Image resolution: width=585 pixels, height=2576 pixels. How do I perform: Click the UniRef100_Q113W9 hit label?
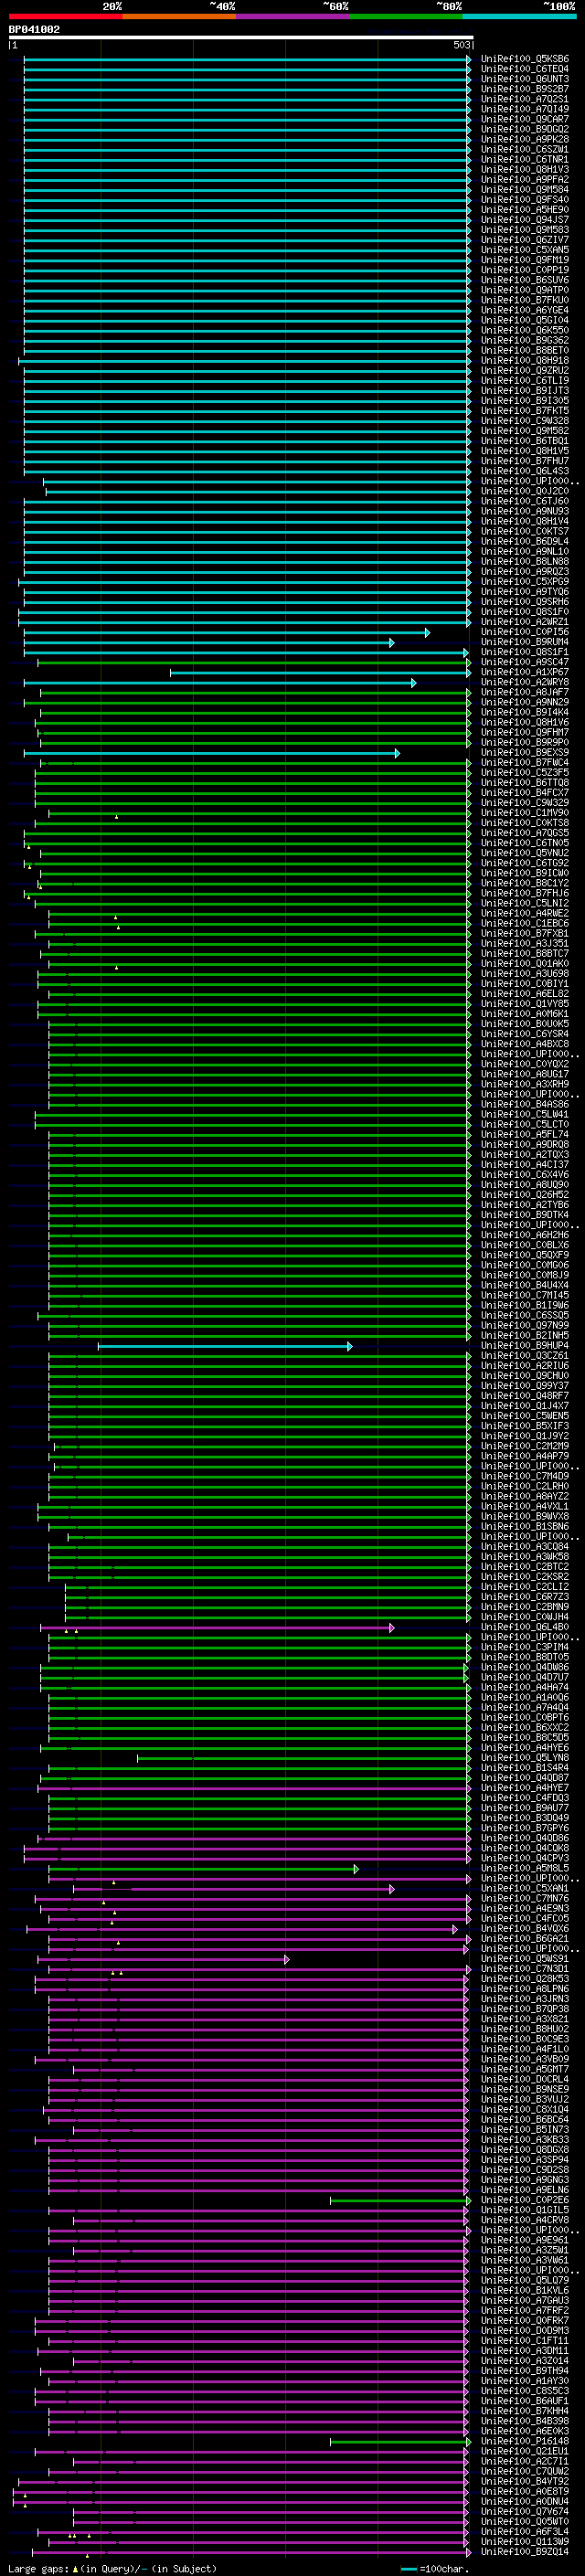tap(525, 2542)
